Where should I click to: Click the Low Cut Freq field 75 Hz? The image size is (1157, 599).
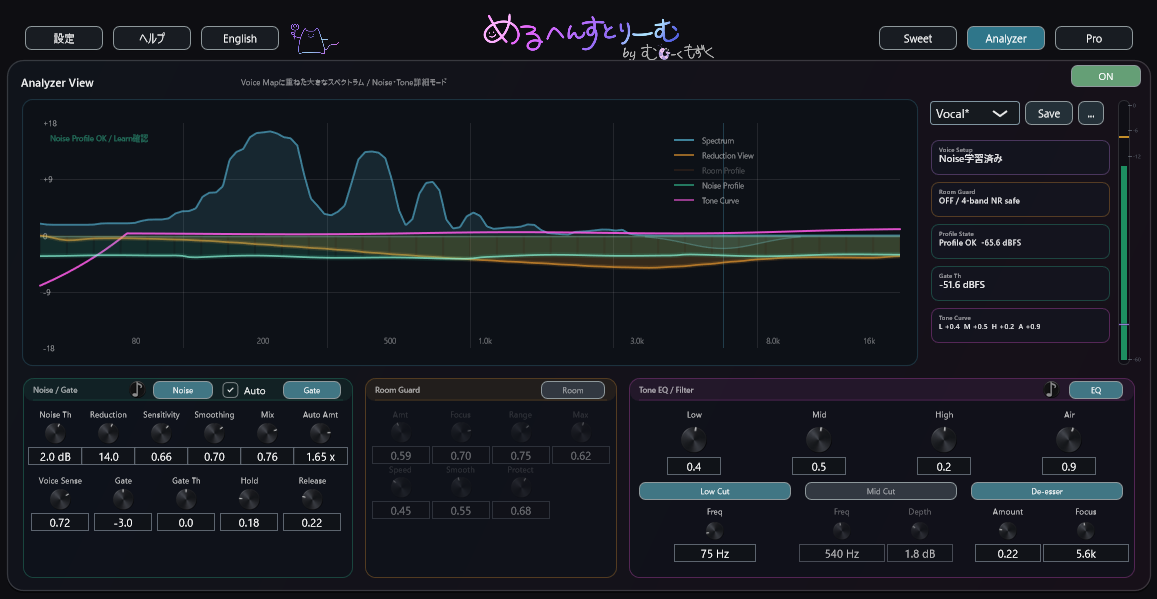714,553
